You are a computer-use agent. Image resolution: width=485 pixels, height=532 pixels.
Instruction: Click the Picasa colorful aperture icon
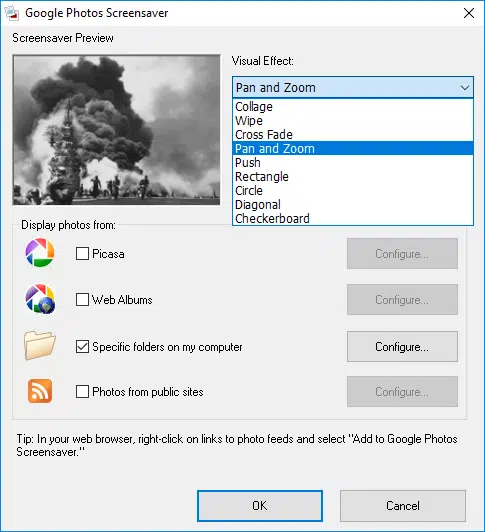click(x=40, y=253)
